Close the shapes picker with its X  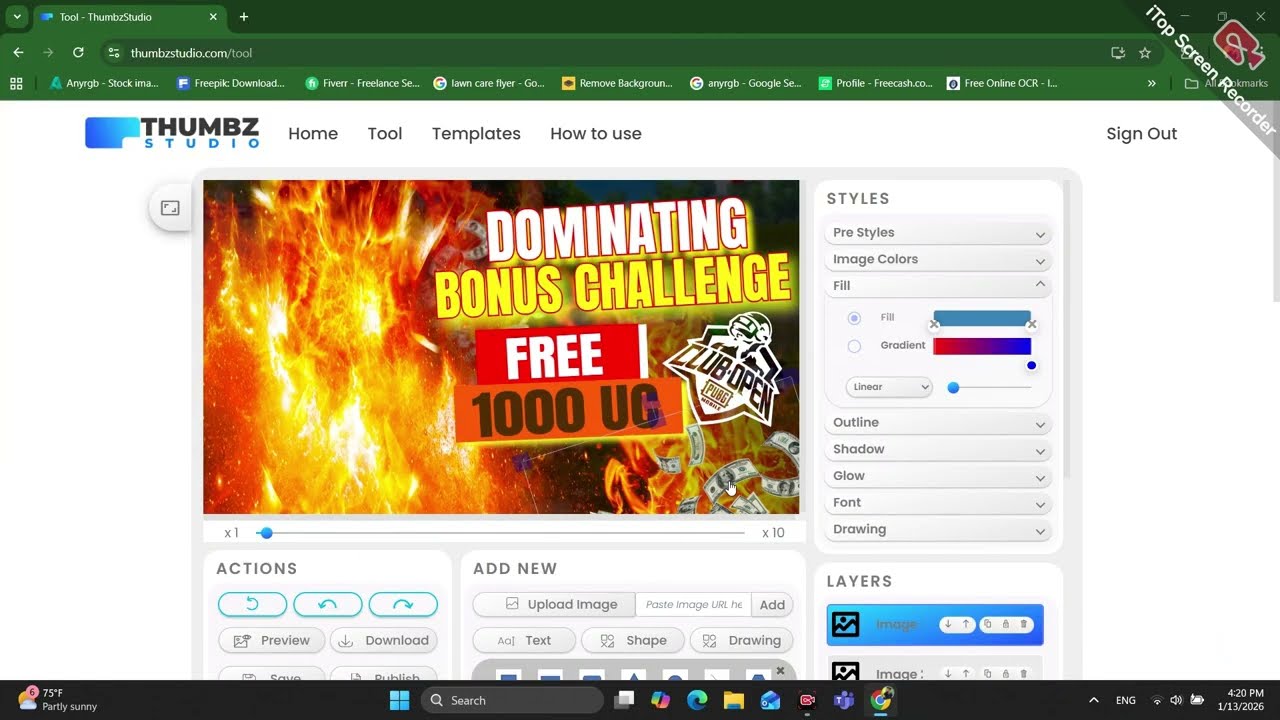point(781,671)
